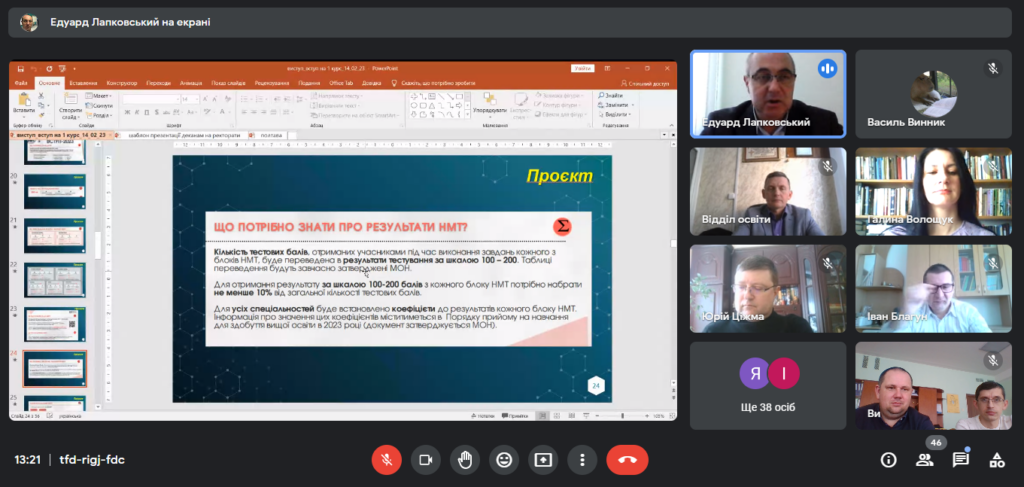The width and height of the screenshot is (1024, 487).
Task: Open the chat with everyone panel
Action: (x=961, y=460)
